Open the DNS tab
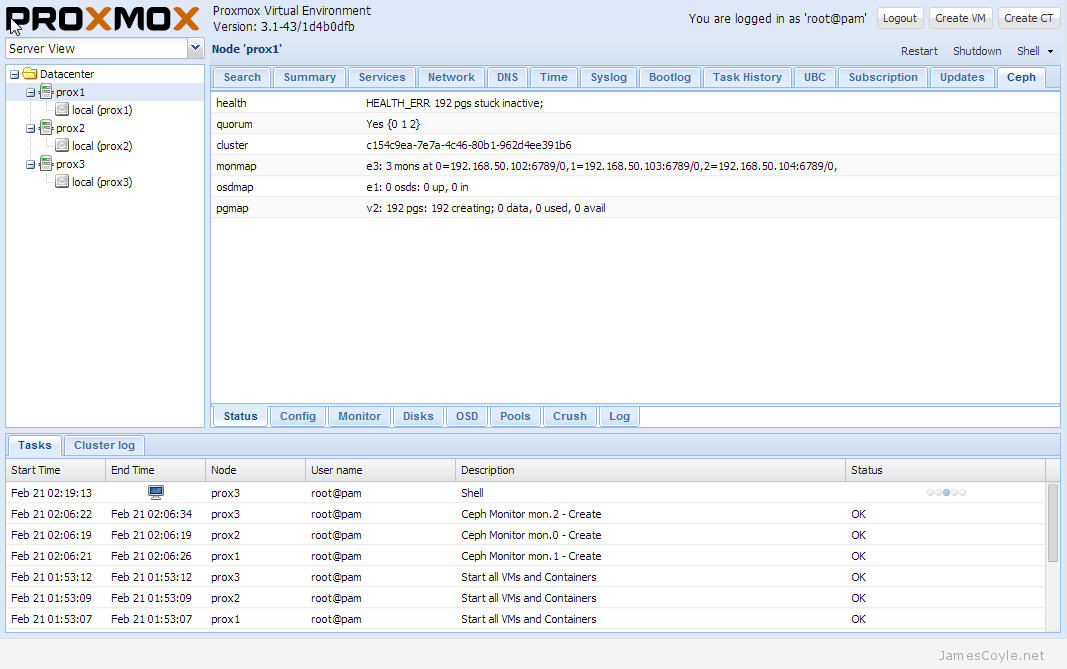 click(x=507, y=78)
